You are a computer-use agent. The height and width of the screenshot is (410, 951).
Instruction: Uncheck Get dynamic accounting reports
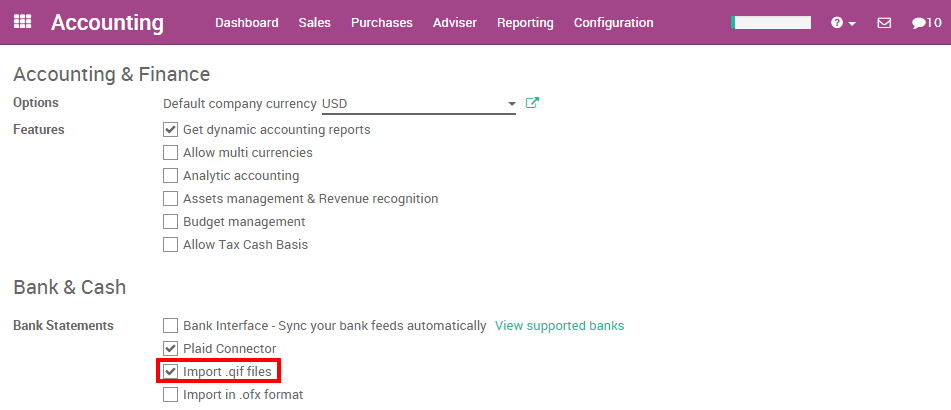tap(170, 130)
